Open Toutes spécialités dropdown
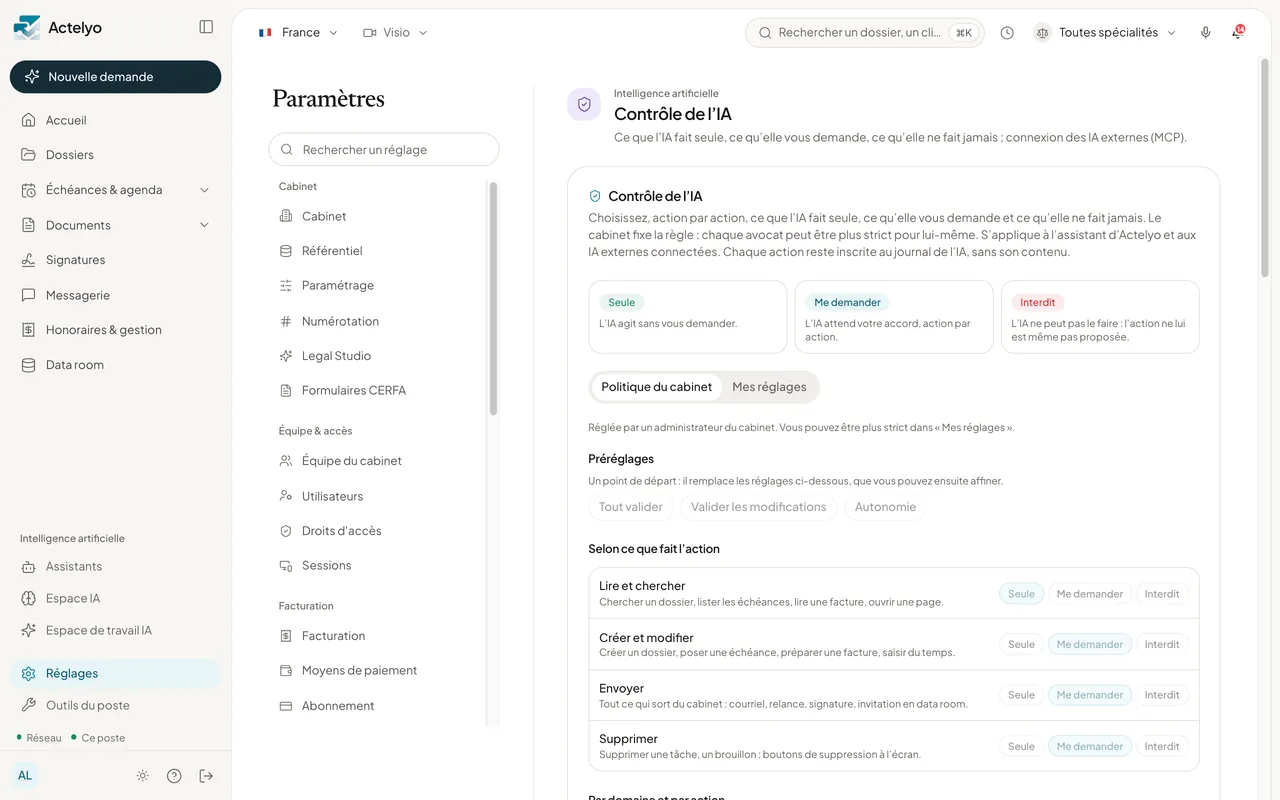Screen dimensions: 1280x800 pos(1106,33)
